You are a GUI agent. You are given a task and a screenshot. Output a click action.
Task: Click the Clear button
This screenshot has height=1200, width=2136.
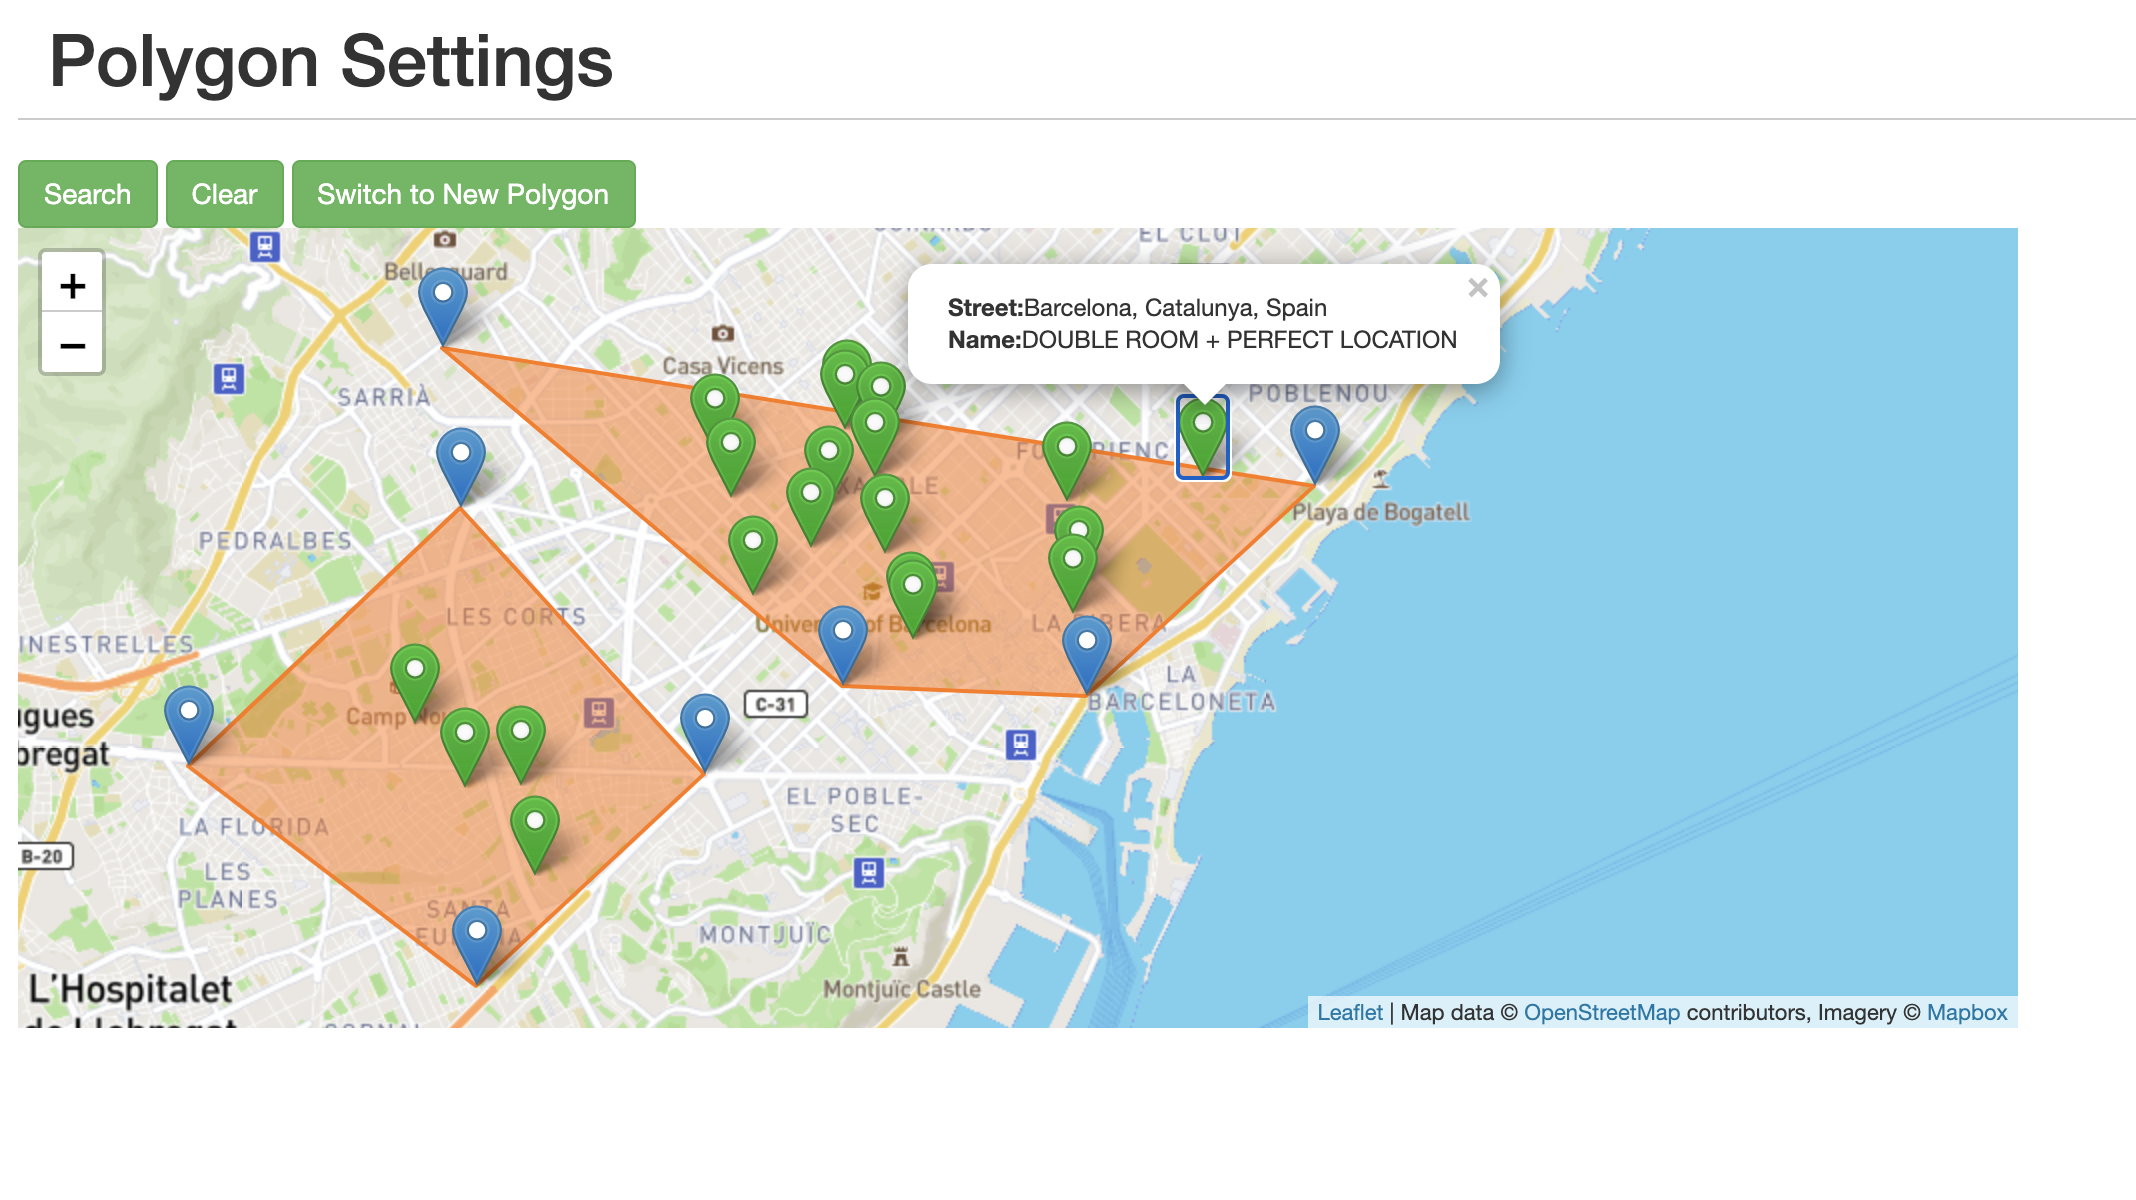click(224, 194)
